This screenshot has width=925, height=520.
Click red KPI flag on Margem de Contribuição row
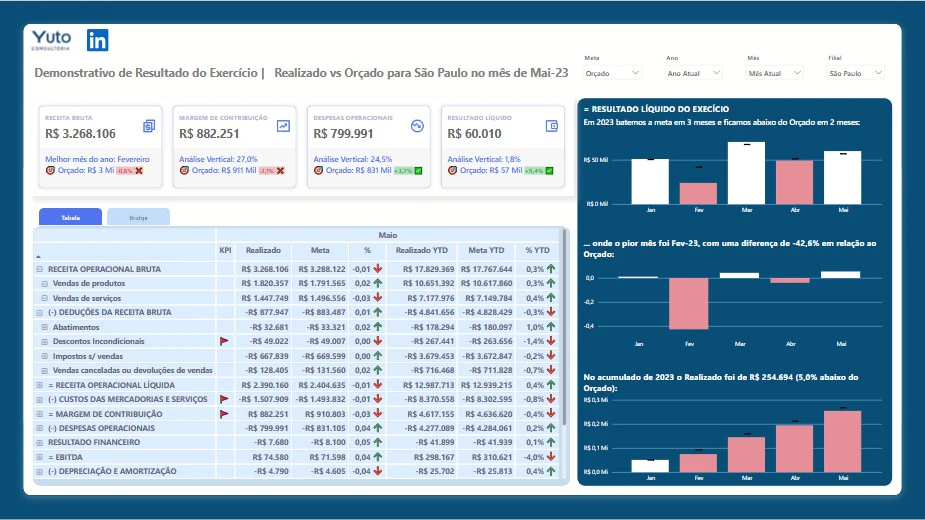224,414
